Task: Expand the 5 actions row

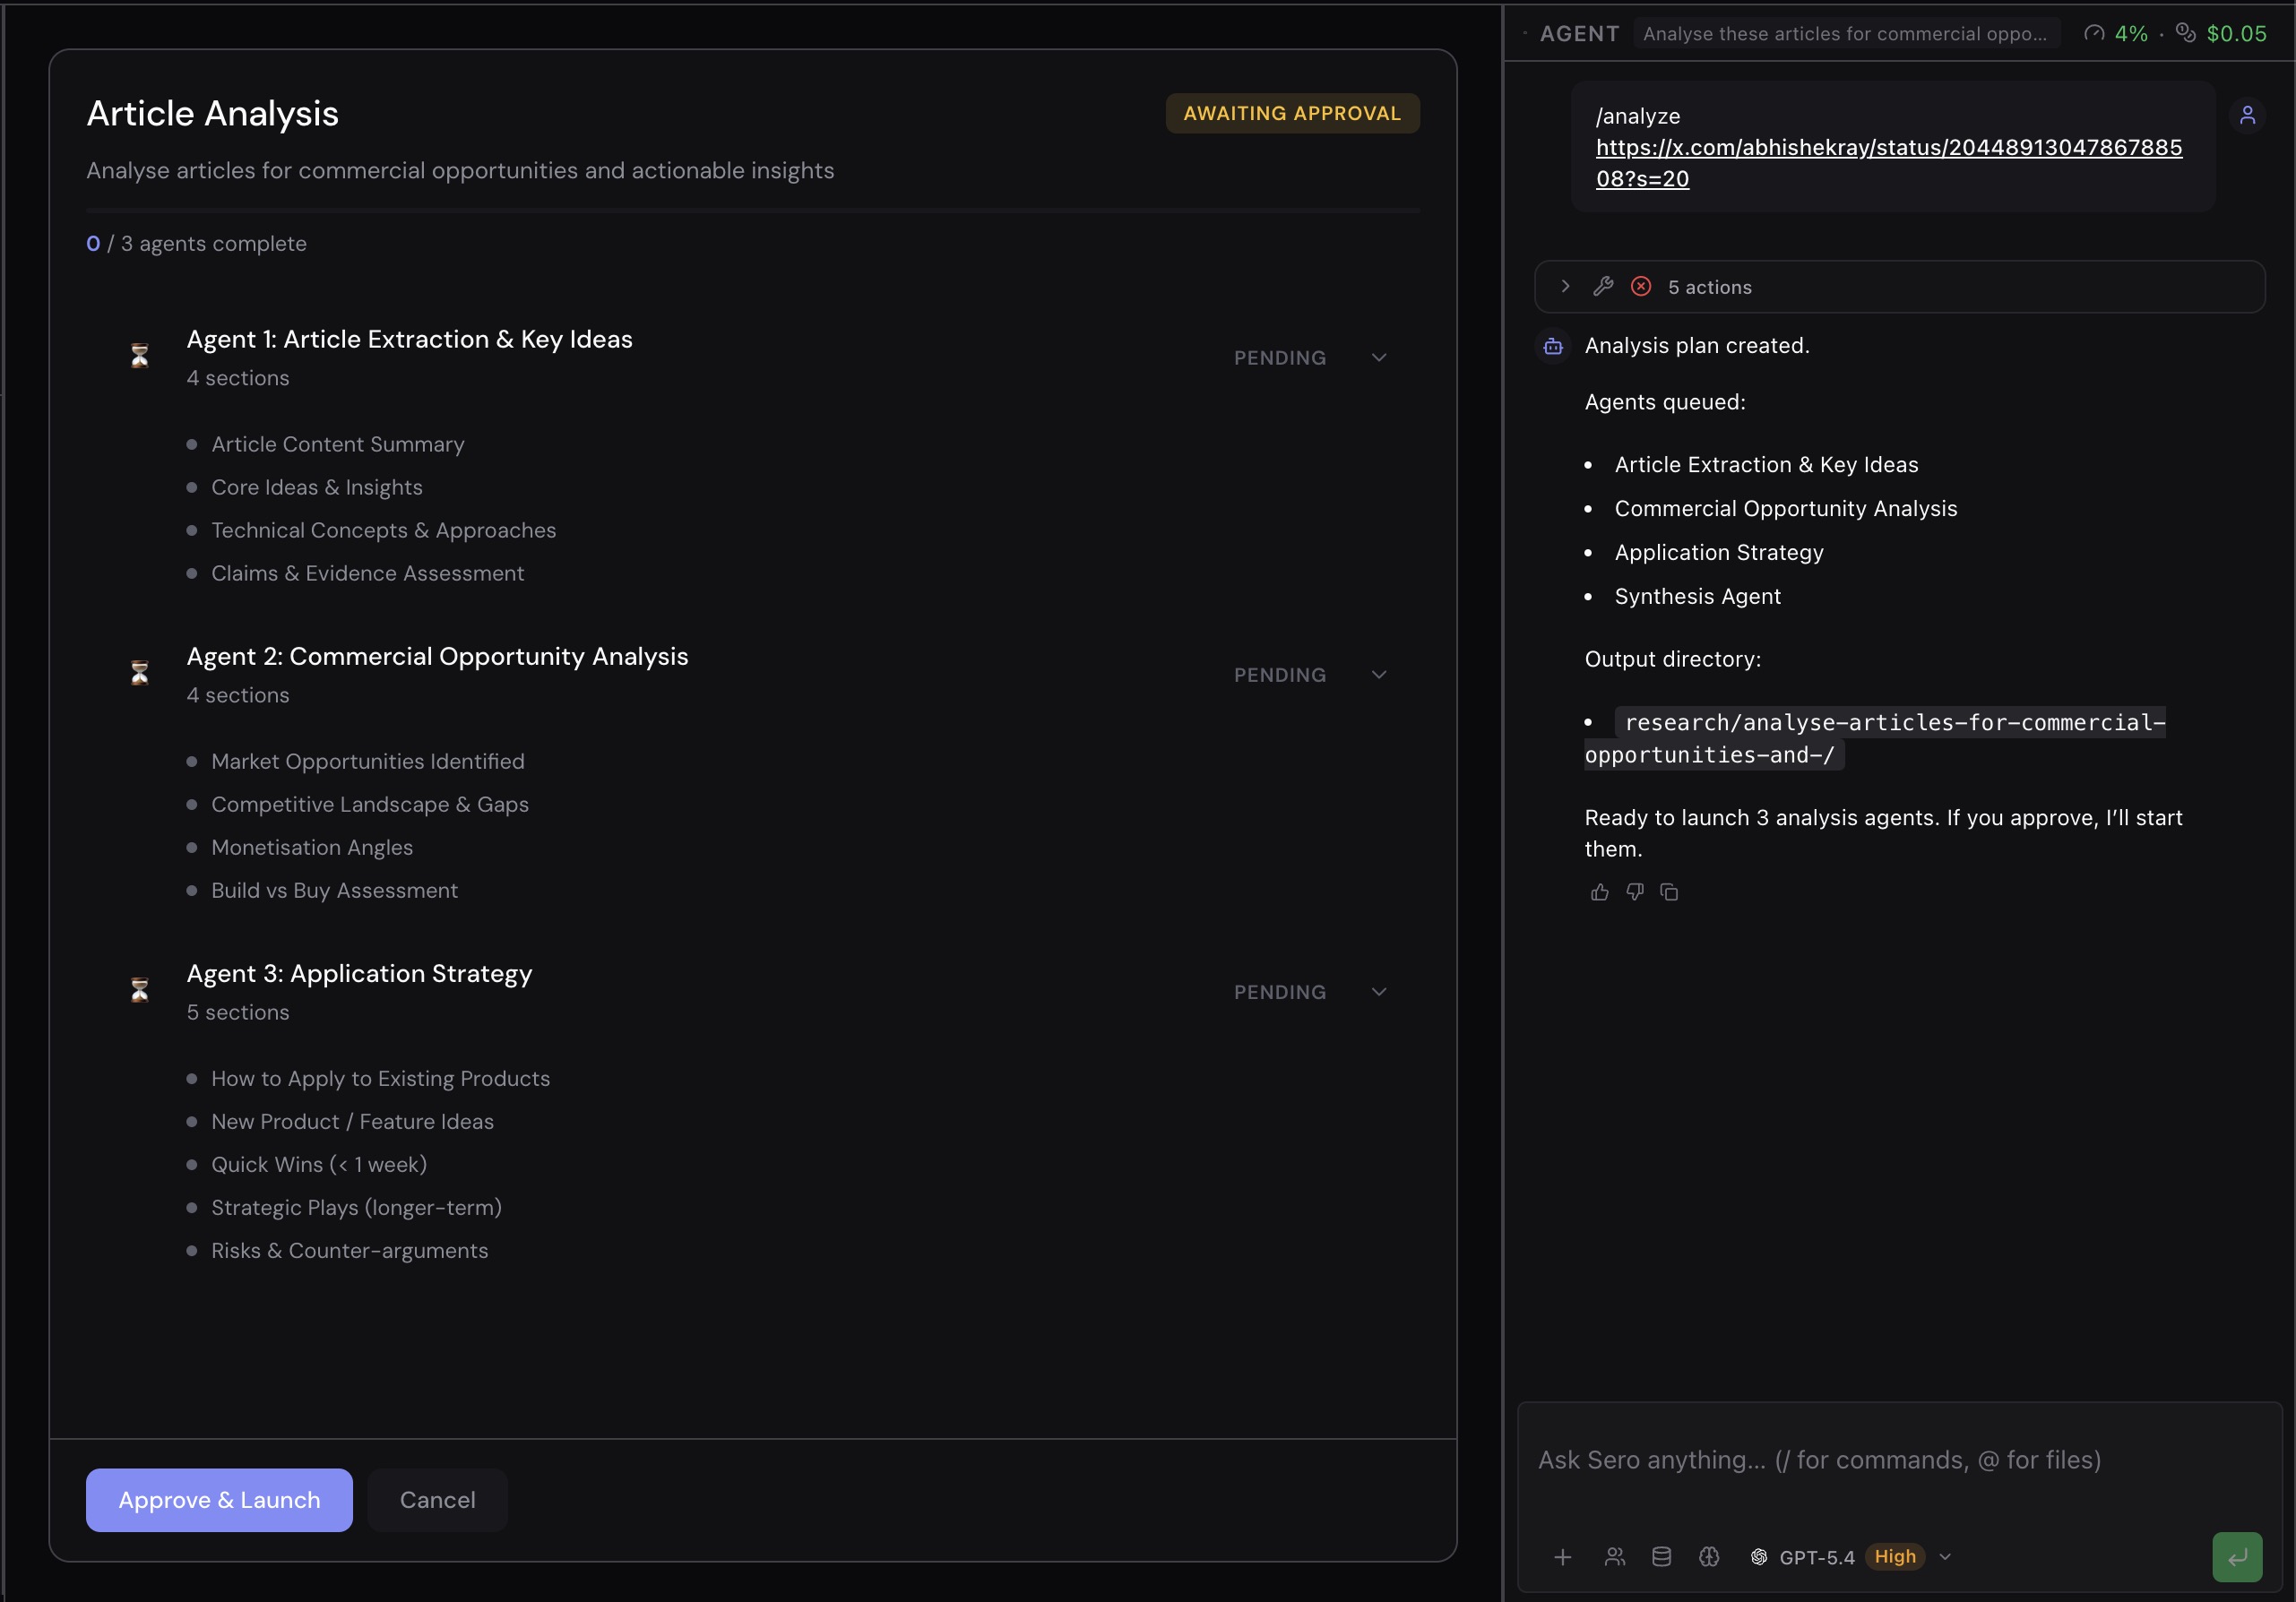Action: (x=1566, y=287)
